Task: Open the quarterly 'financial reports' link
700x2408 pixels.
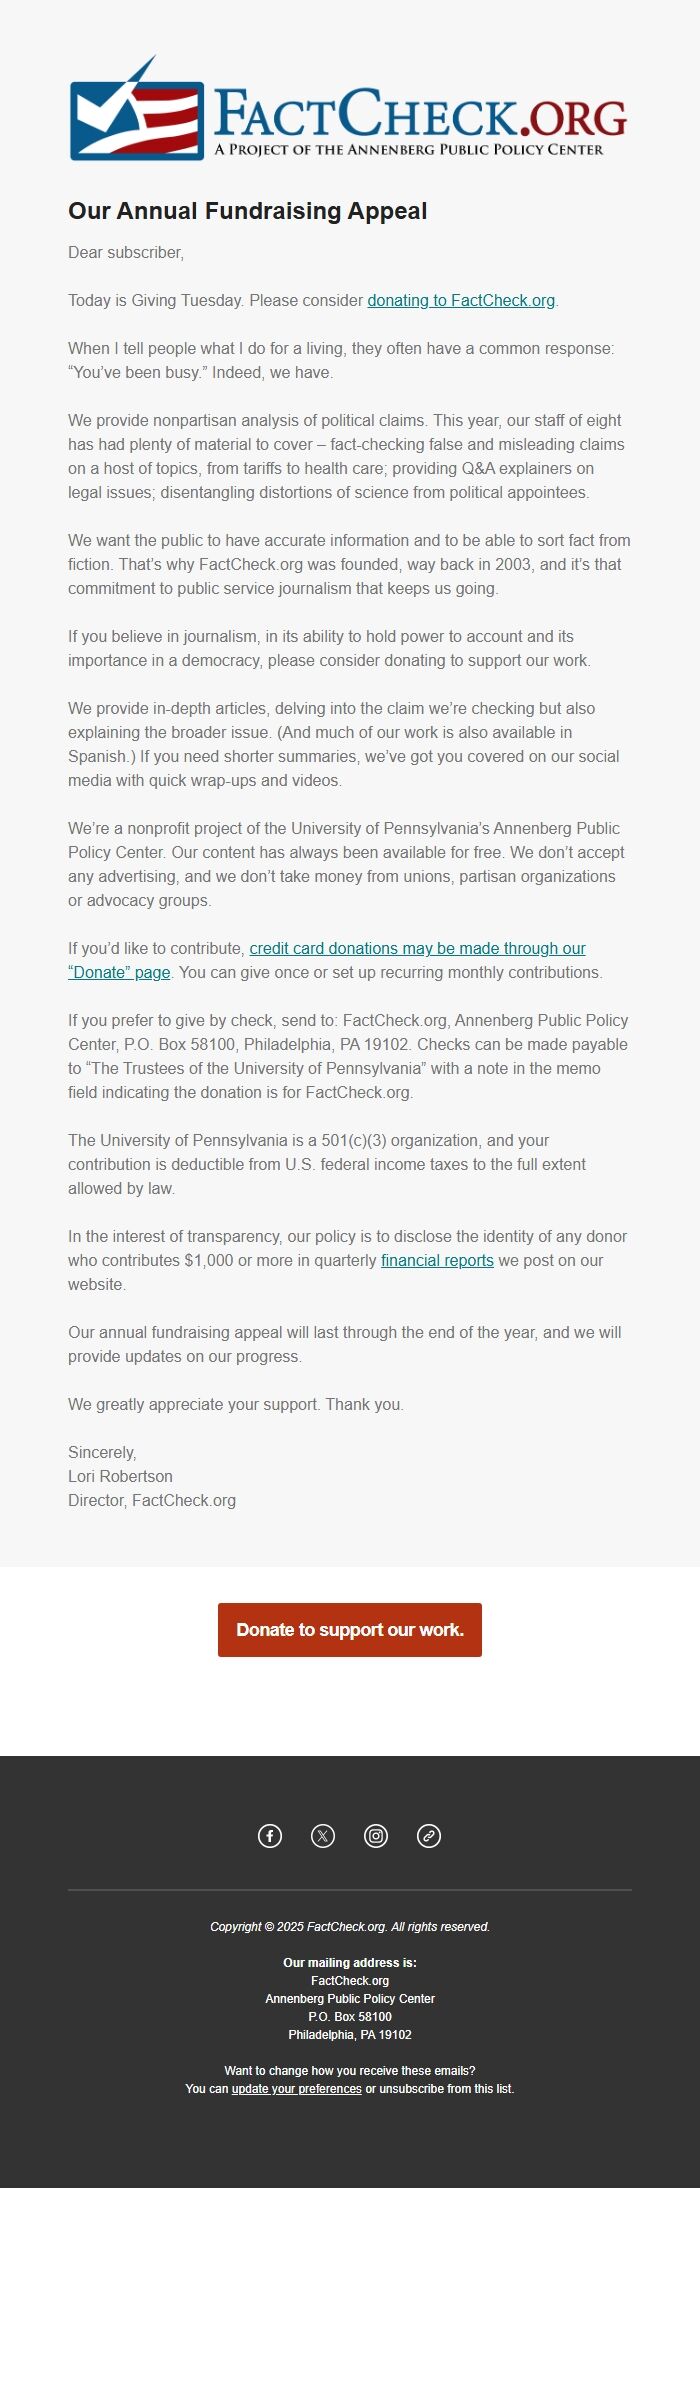Action: tap(435, 1261)
